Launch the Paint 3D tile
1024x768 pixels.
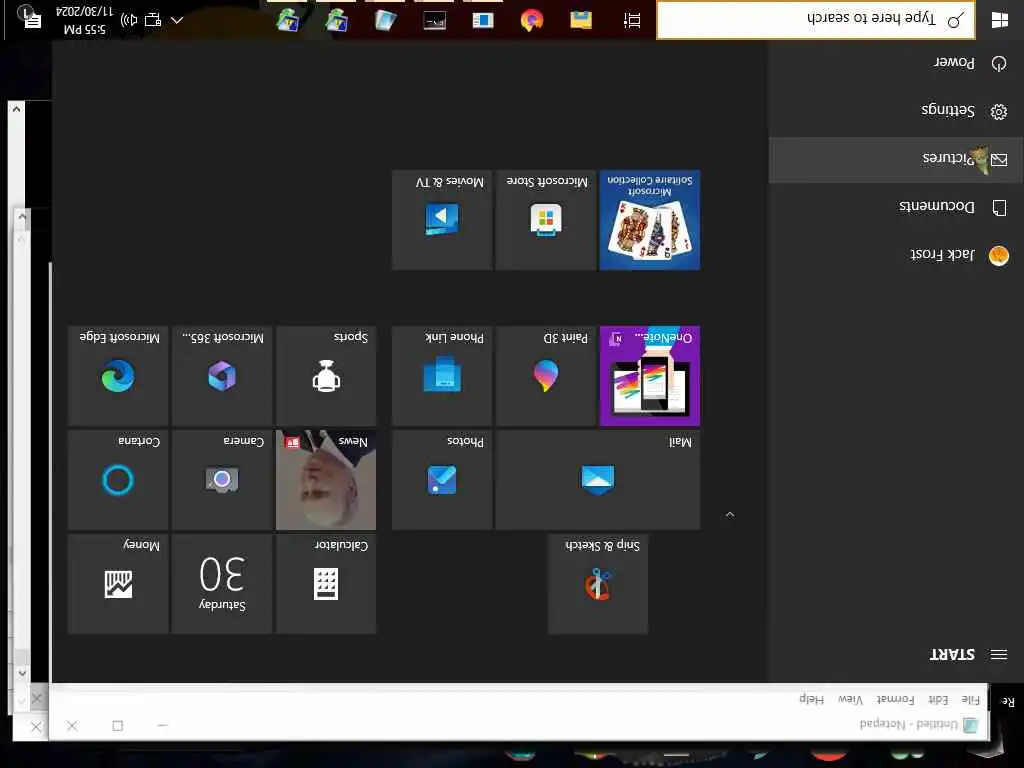coord(546,376)
